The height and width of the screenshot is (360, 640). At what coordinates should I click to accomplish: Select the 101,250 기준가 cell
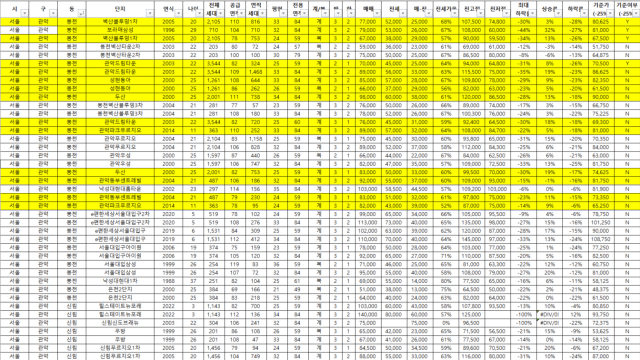coord(600,222)
